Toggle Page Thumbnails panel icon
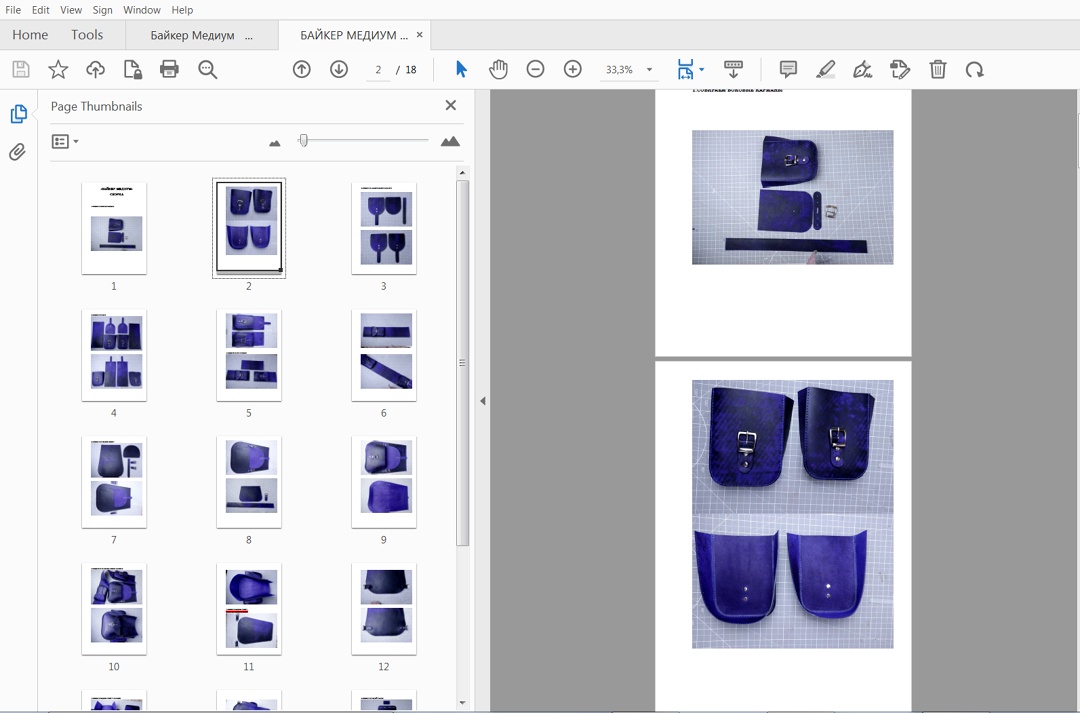Screen dimensions: 1080x713 click(18, 114)
